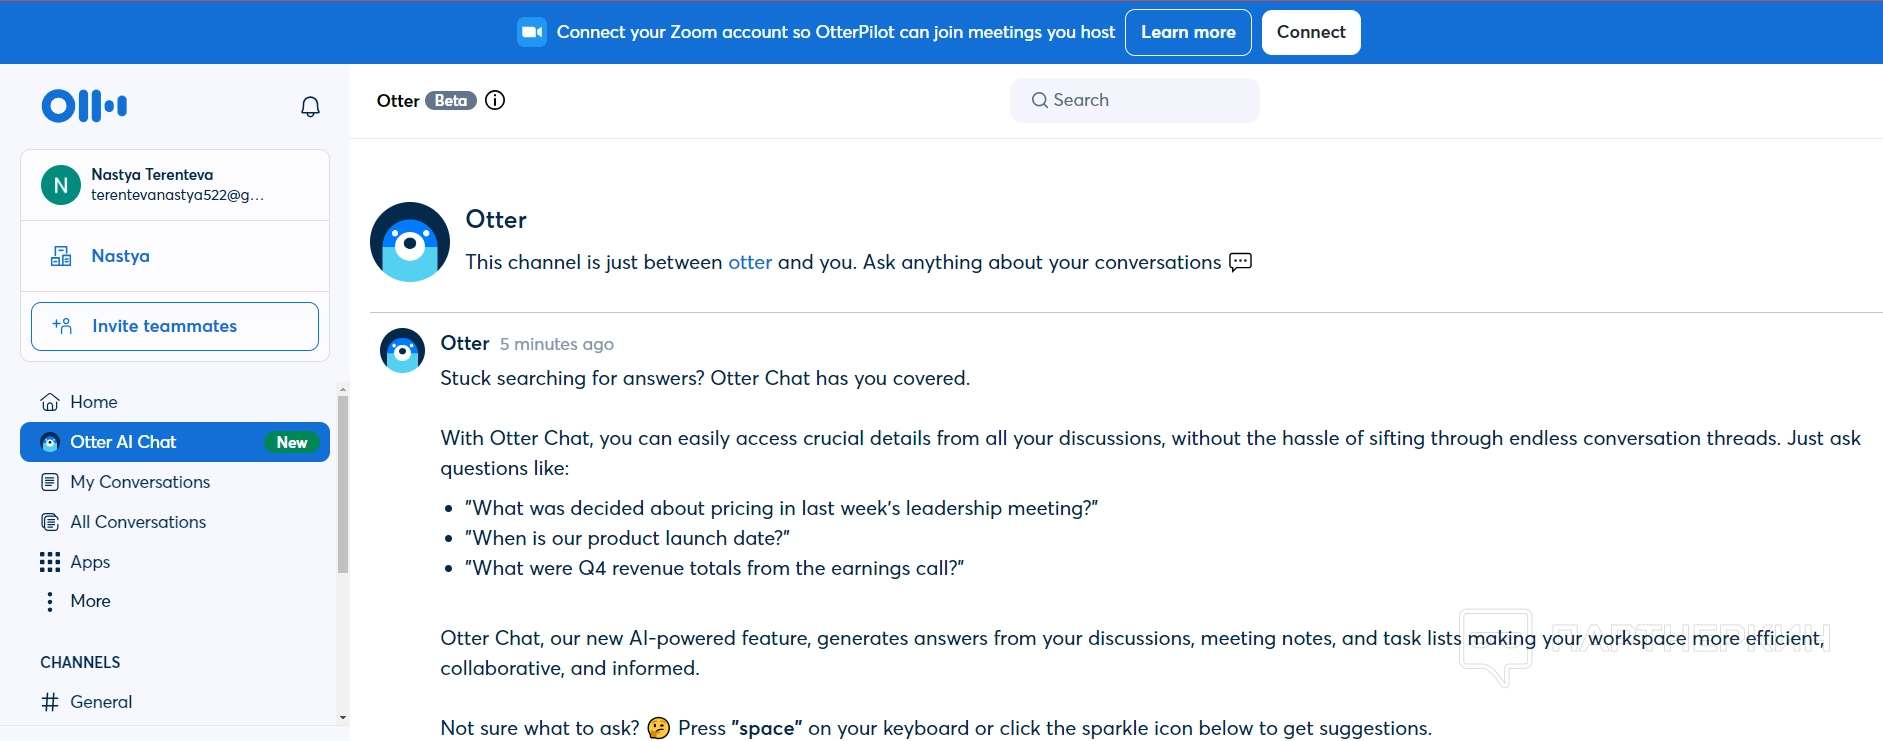Select the General channel
1883x741 pixels.
101,702
